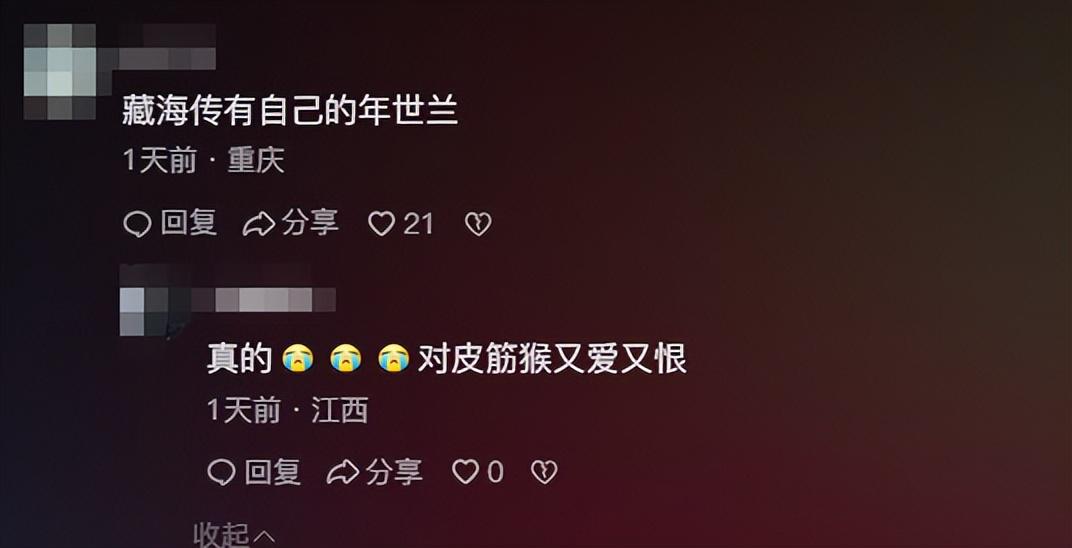Image resolution: width=1072 pixels, height=548 pixels.
Task: Tap broken heart icon on Jiangxi reply
Action: [x=544, y=472]
